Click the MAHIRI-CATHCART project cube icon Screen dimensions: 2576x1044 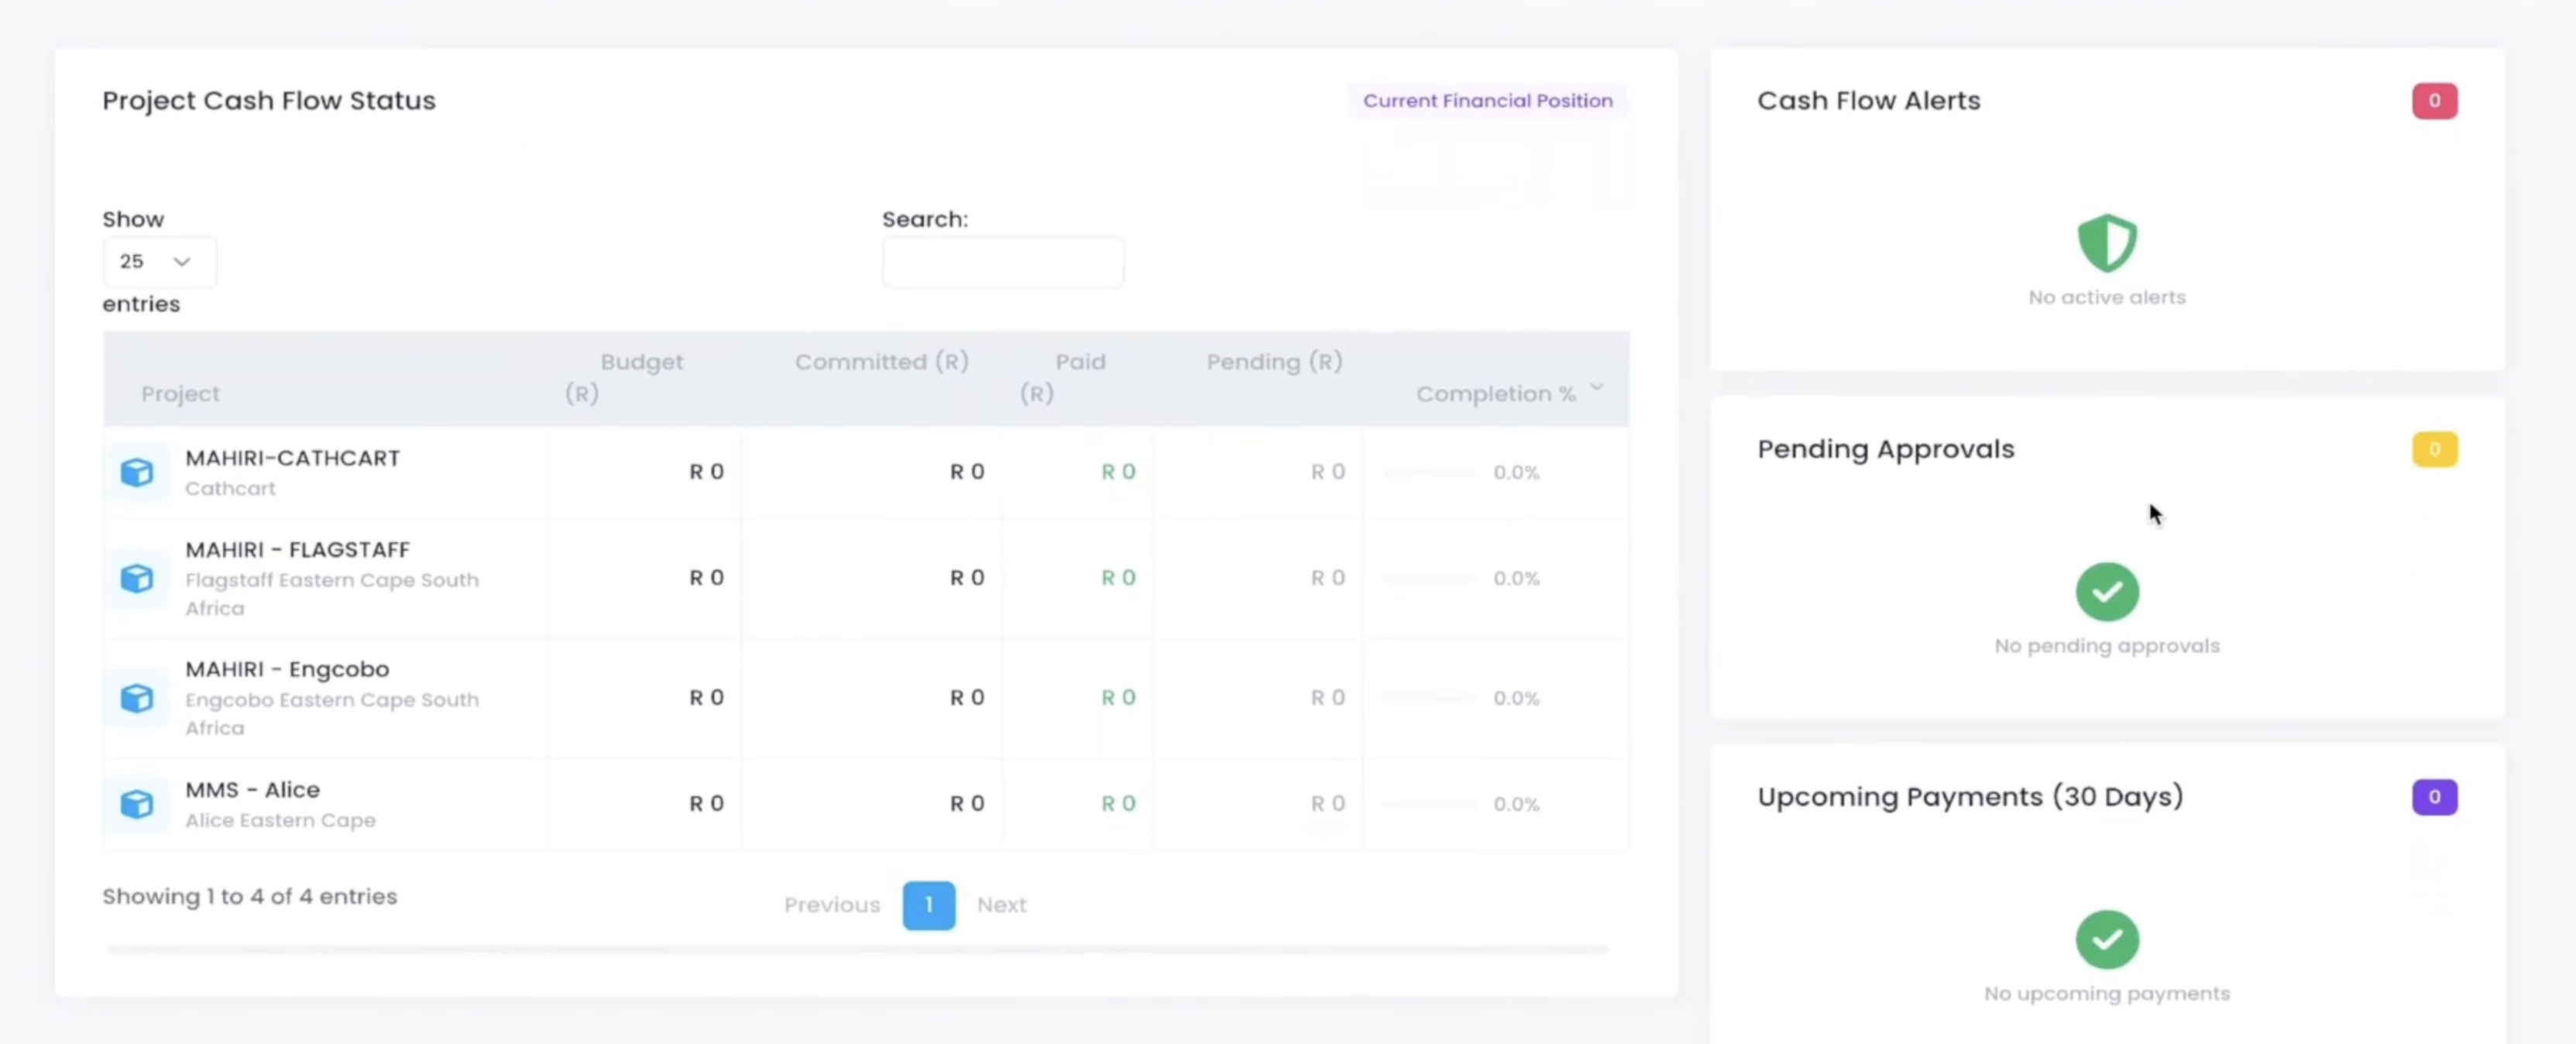pyautogui.click(x=137, y=472)
